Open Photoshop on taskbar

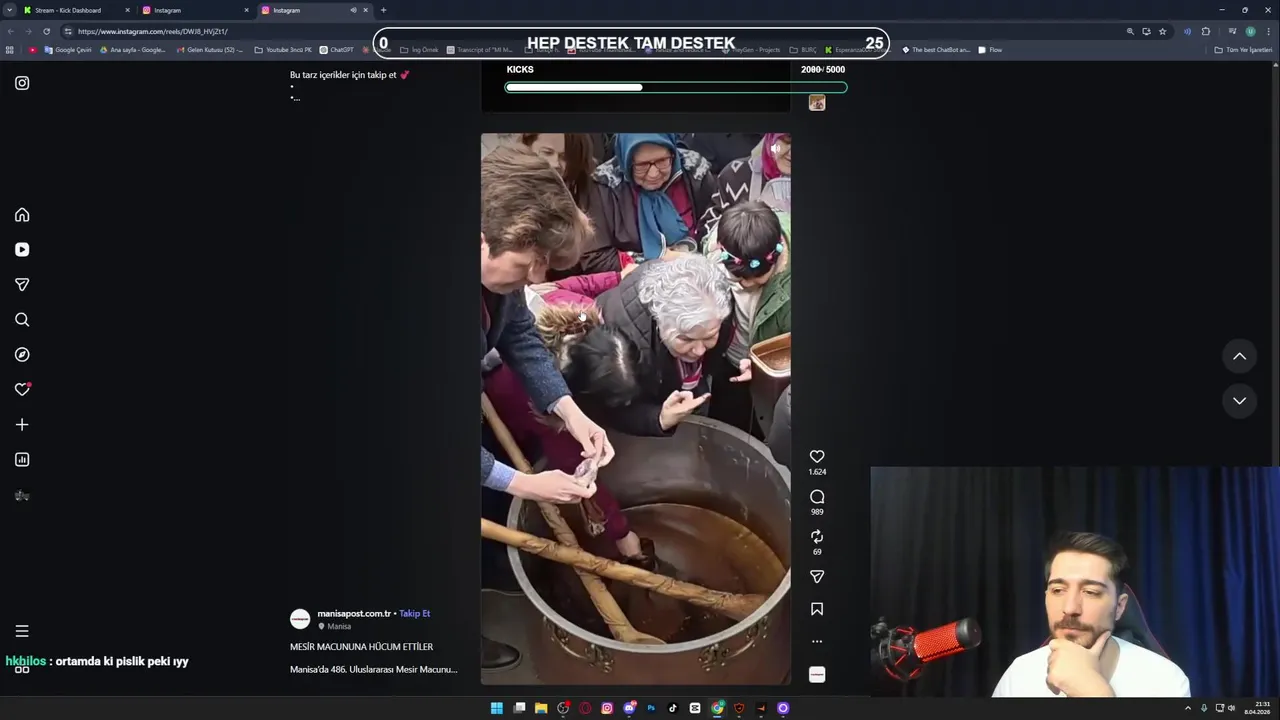tap(651, 708)
